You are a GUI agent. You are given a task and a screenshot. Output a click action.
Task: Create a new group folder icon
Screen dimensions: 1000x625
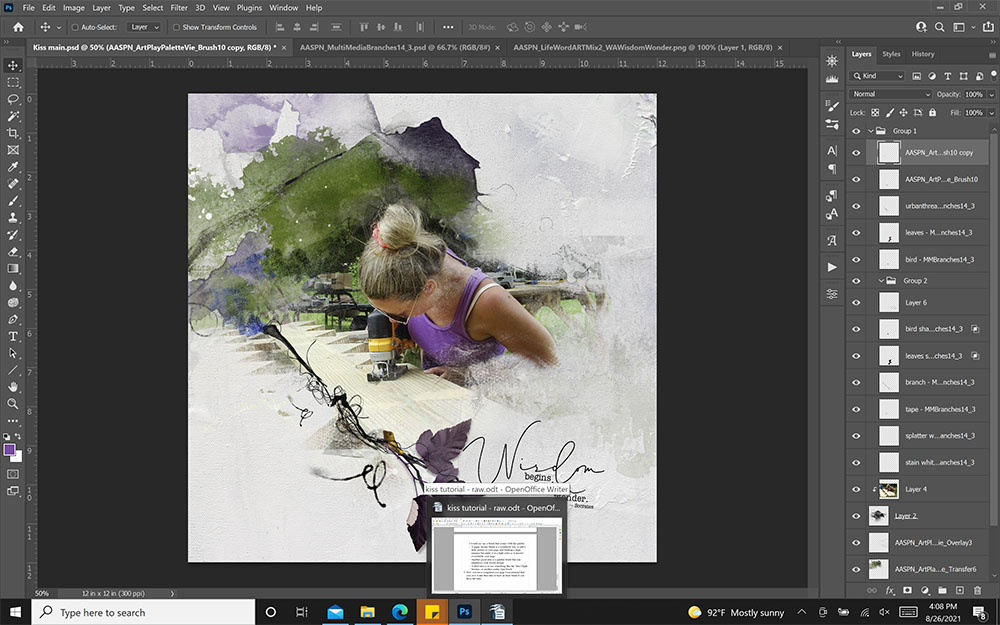tap(942, 591)
